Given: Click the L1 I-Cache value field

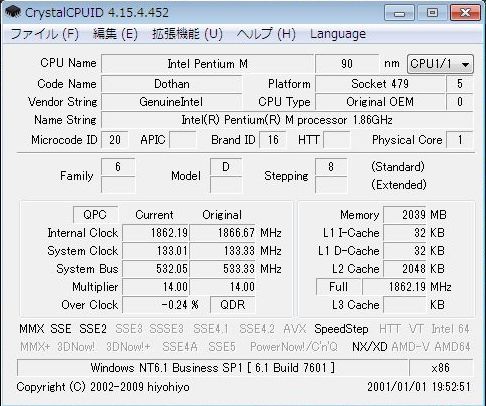Looking at the screenshot, I should [405, 233].
